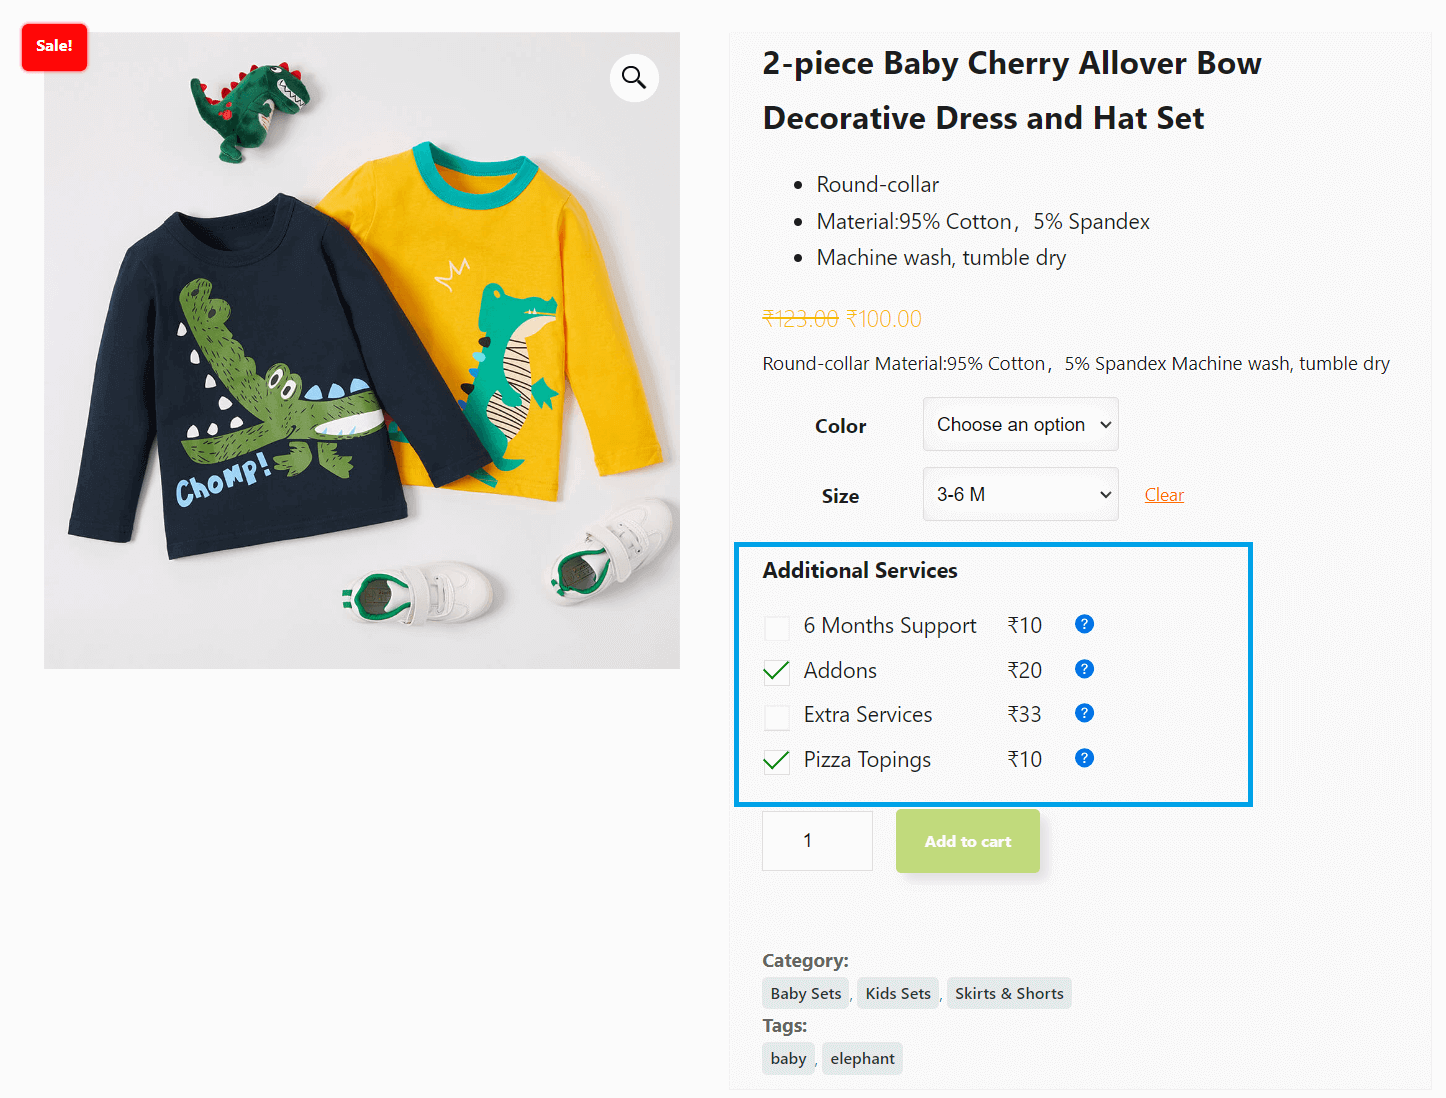Click help icon beside 6 Months Support
Screen dimensions: 1446x1098
pyautogui.click(x=1084, y=624)
